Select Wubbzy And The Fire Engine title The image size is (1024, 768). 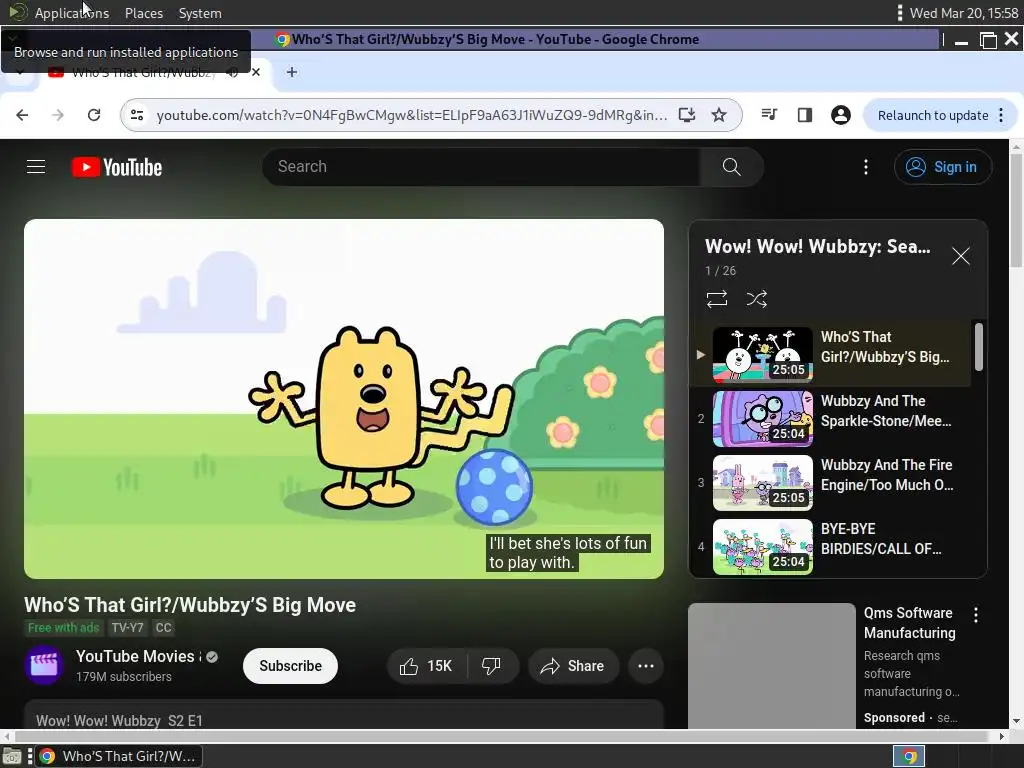pyautogui.click(x=887, y=475)
